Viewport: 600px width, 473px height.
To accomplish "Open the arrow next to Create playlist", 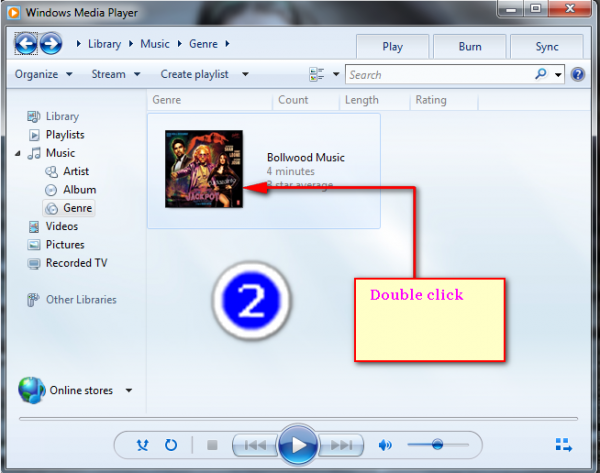I will pyautogui.click(x=245, y=74).
